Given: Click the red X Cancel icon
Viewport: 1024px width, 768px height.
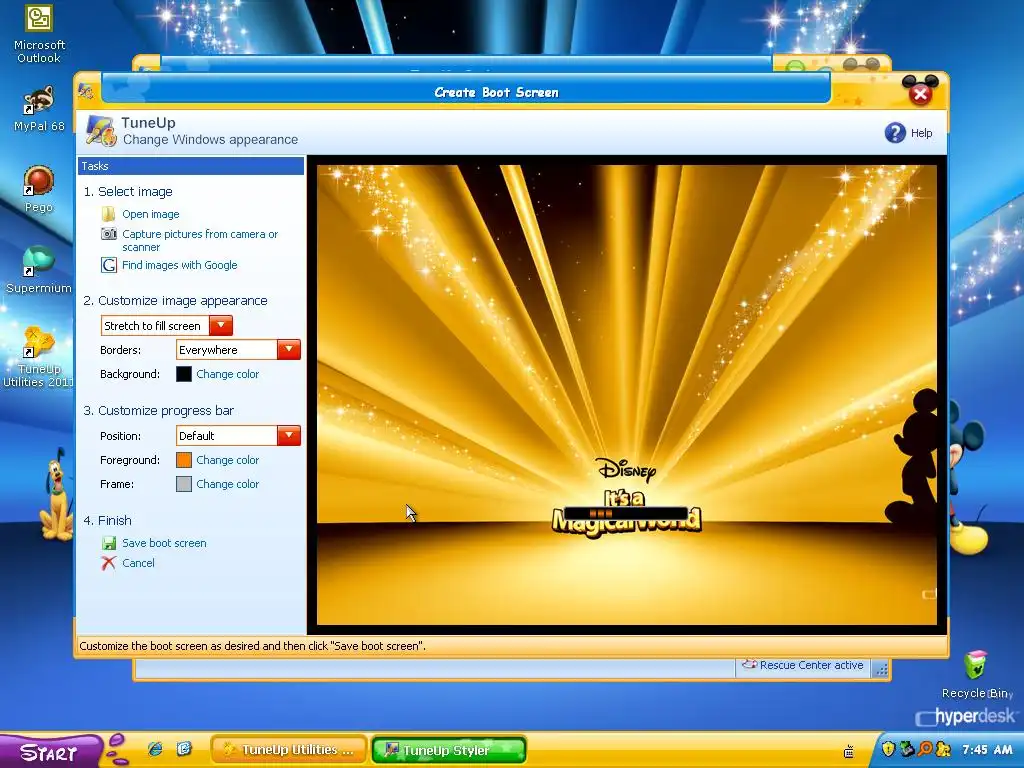Looking at the screenshot, I should [108, 563].
